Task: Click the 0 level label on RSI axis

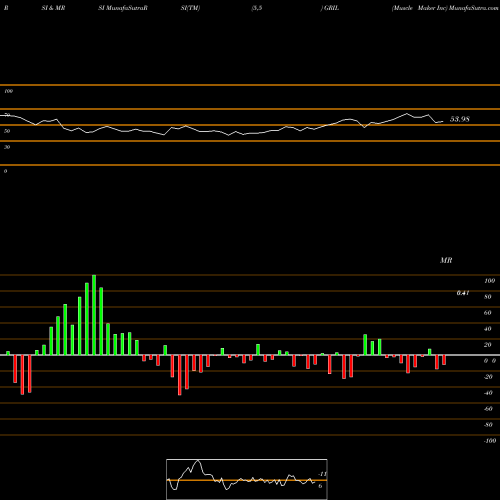Action: tap(5, 171)
